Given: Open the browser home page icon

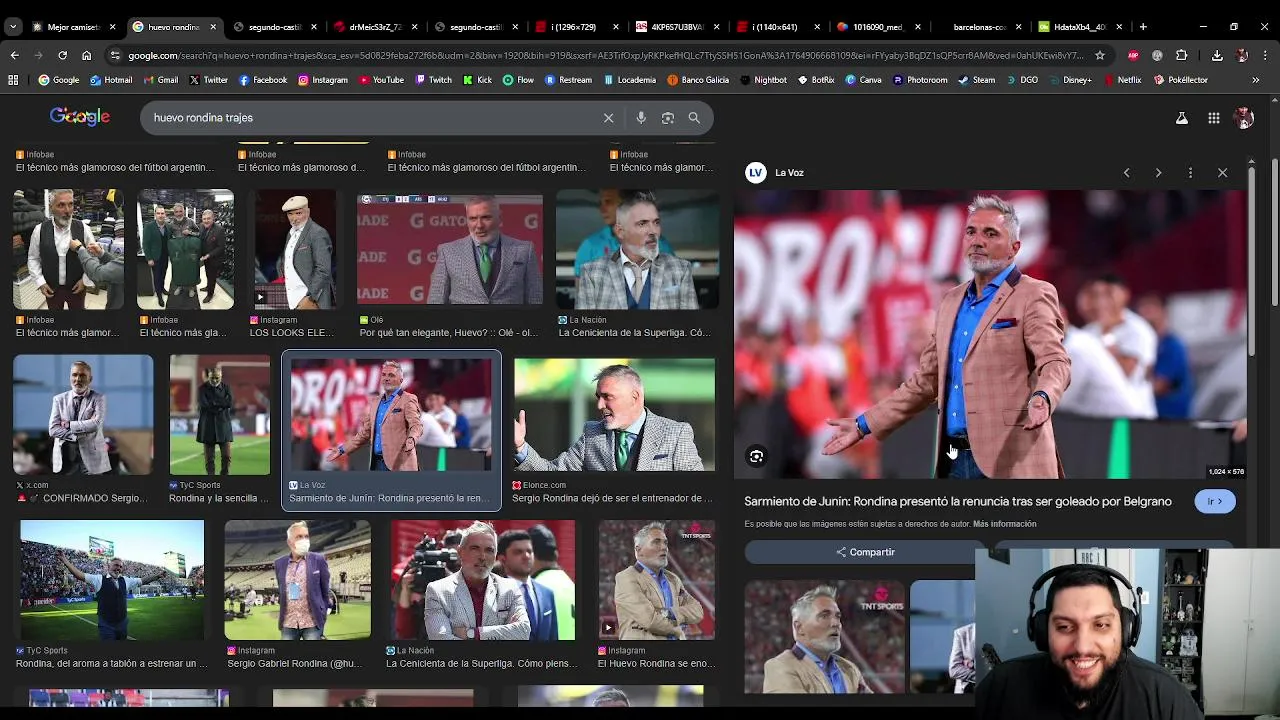Looking at the screenshot, I should point(86,55).
